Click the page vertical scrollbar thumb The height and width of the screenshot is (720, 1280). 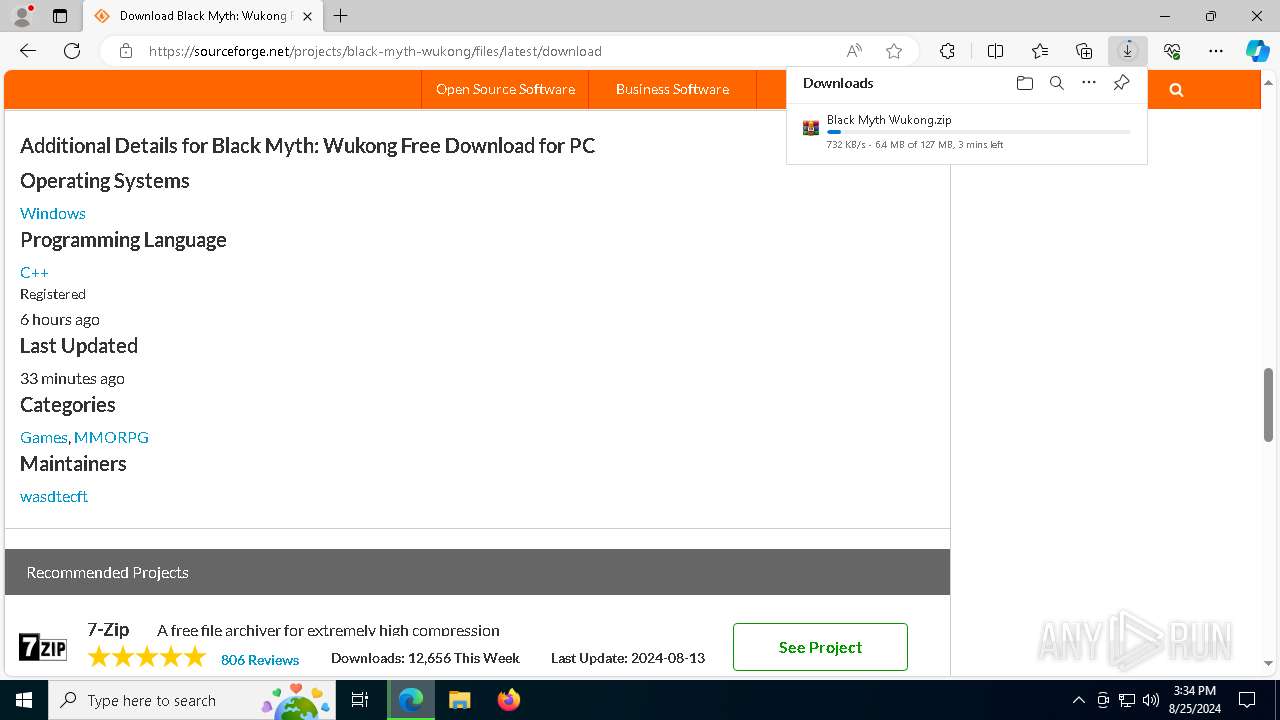click(1268, 405)
